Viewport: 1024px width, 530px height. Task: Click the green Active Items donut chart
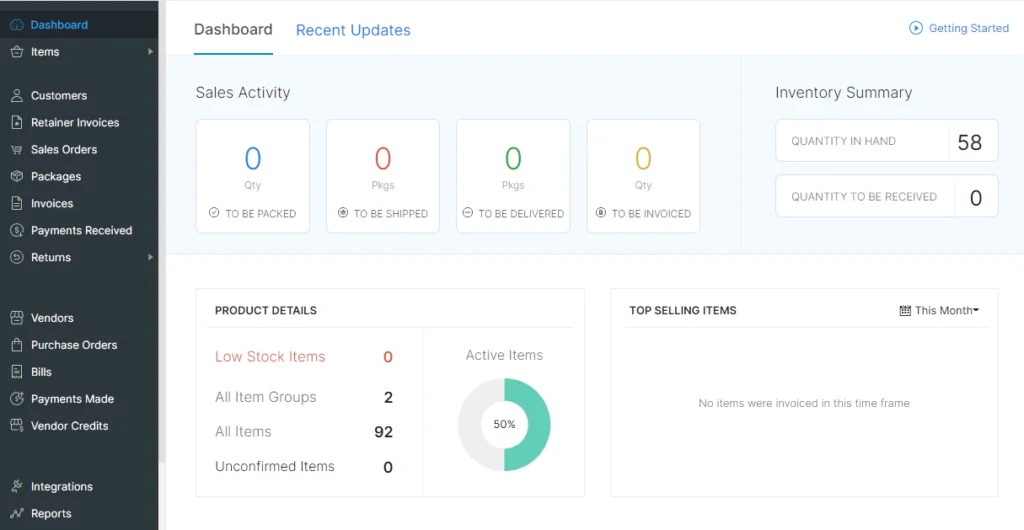tap(528, 425)
